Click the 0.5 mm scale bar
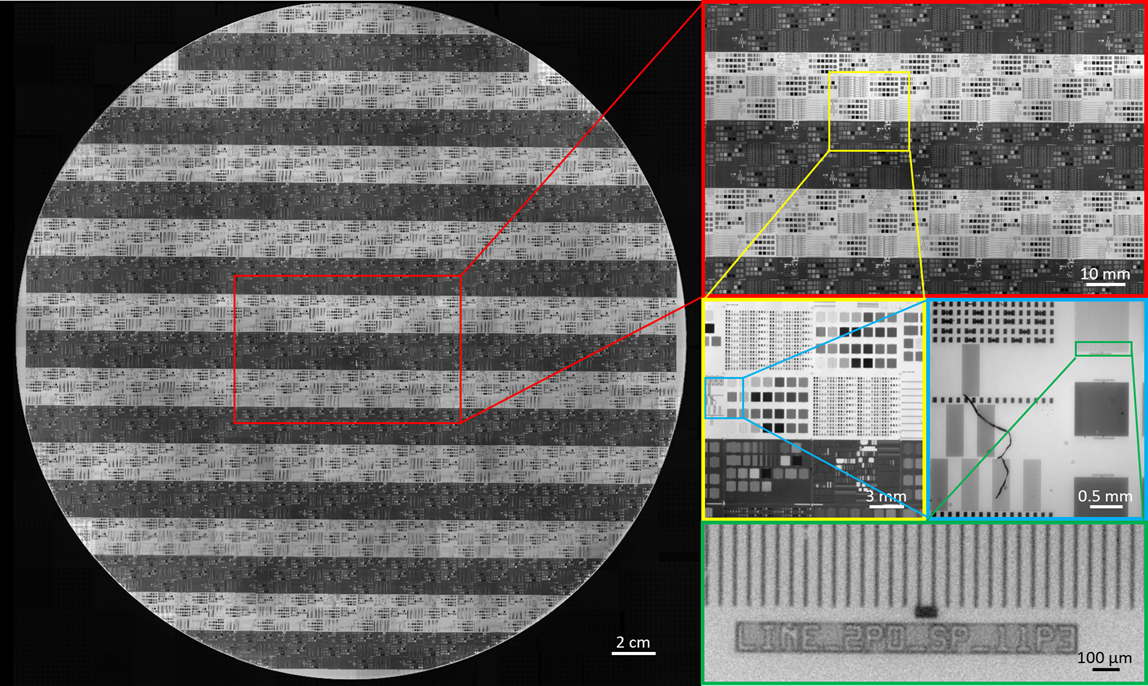 tap(1104, 506)
